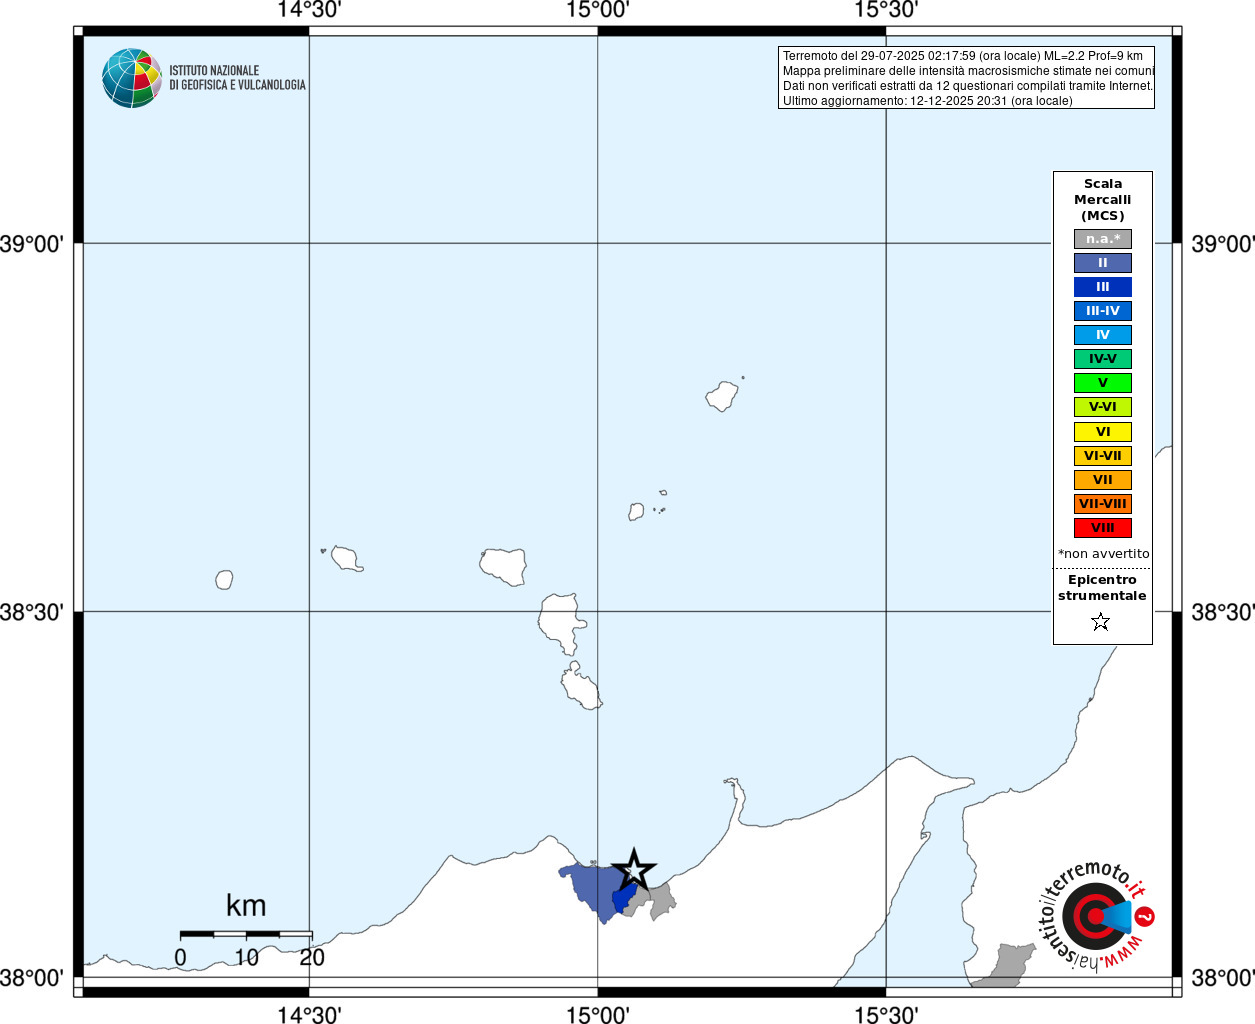Screen dimensions: 1255x1024
Task: Click the scale bar value '10'
Action: coord(246,958)
